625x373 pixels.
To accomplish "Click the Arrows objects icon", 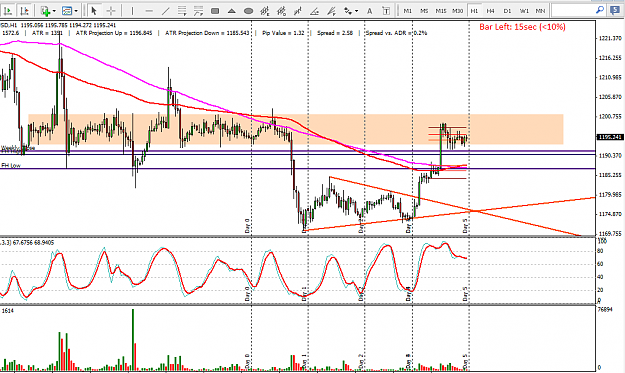I will (348, 11).
